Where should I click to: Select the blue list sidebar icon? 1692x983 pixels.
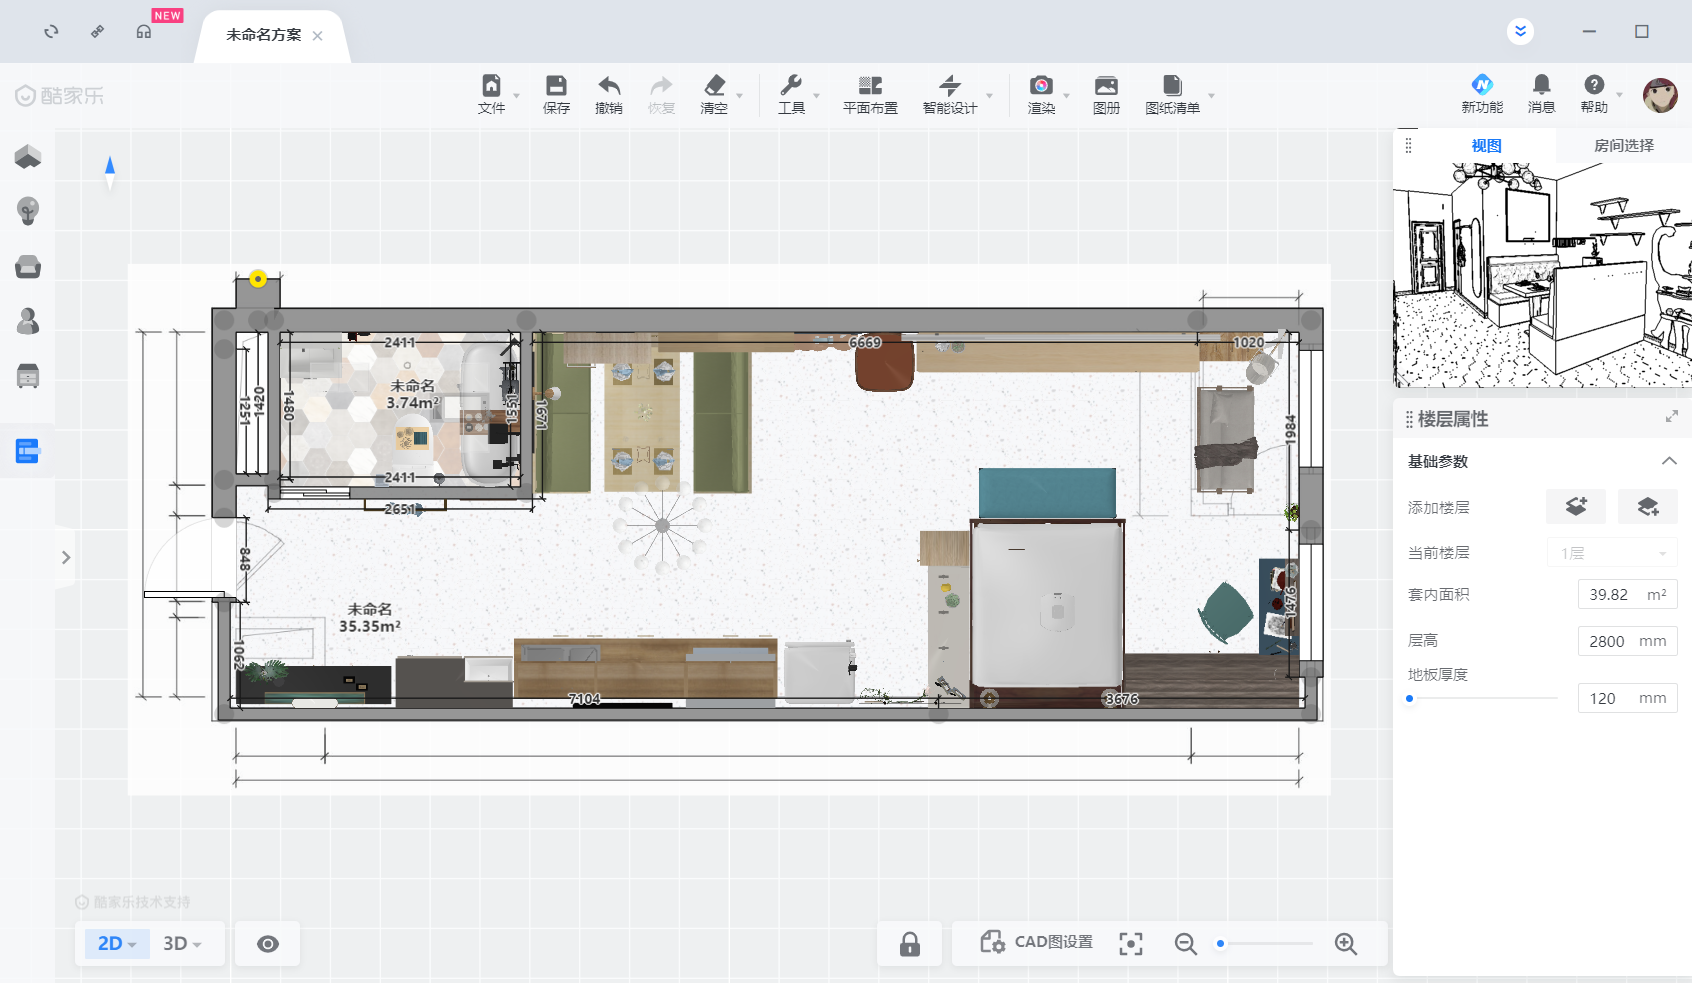28,451
